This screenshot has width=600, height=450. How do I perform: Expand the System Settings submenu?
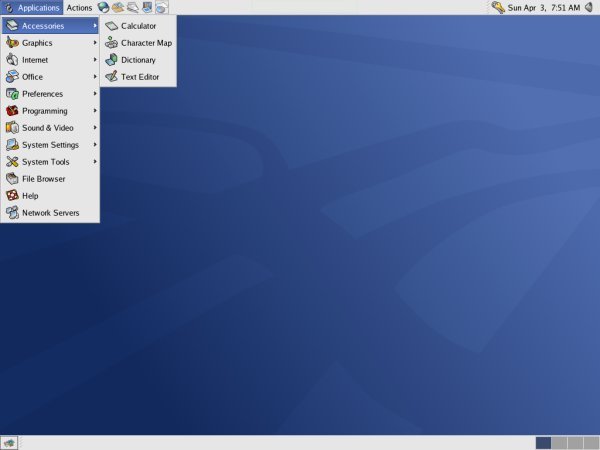tap(50, 145)
